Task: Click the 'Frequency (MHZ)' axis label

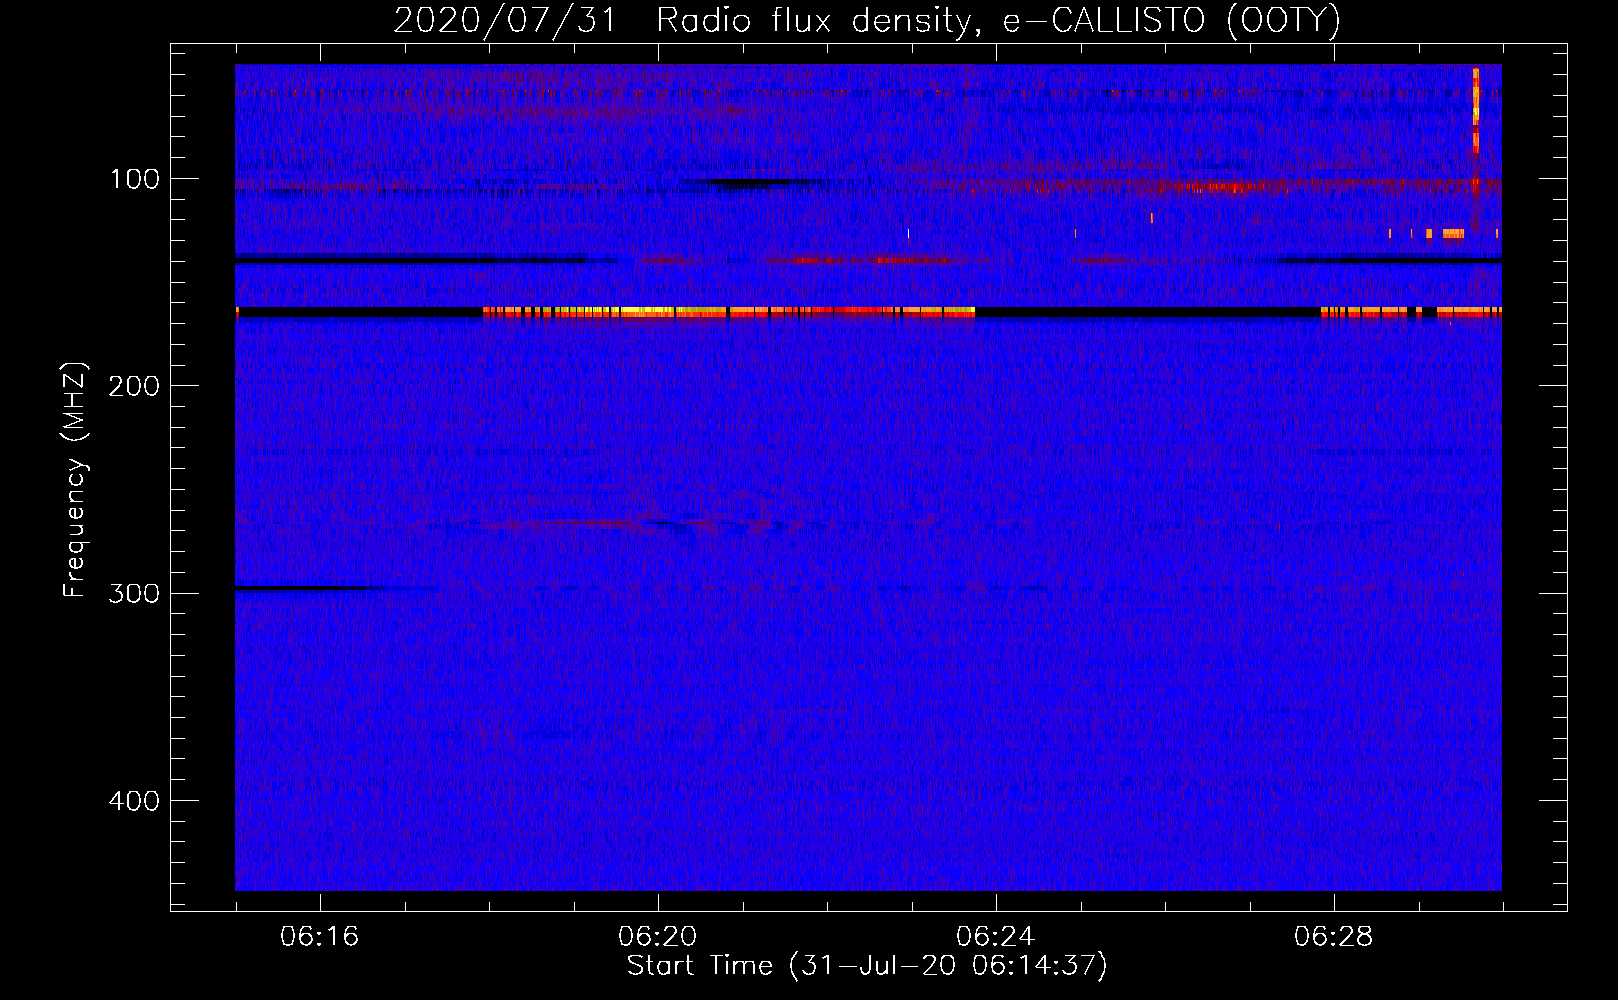Action: (x=75, y=480)
